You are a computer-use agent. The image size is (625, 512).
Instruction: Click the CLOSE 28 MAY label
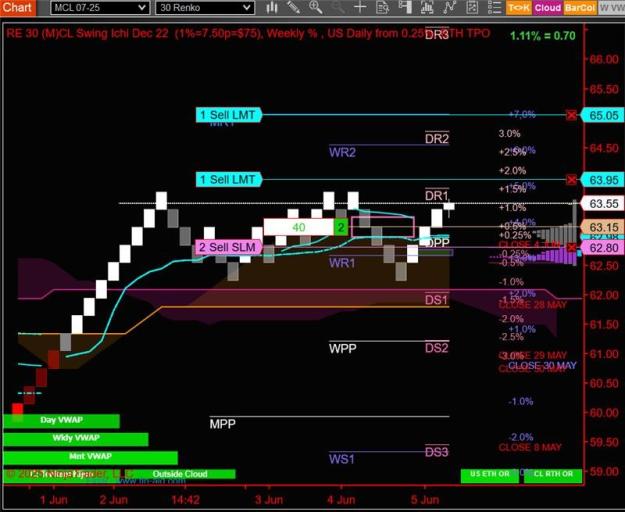coord(533,305)
